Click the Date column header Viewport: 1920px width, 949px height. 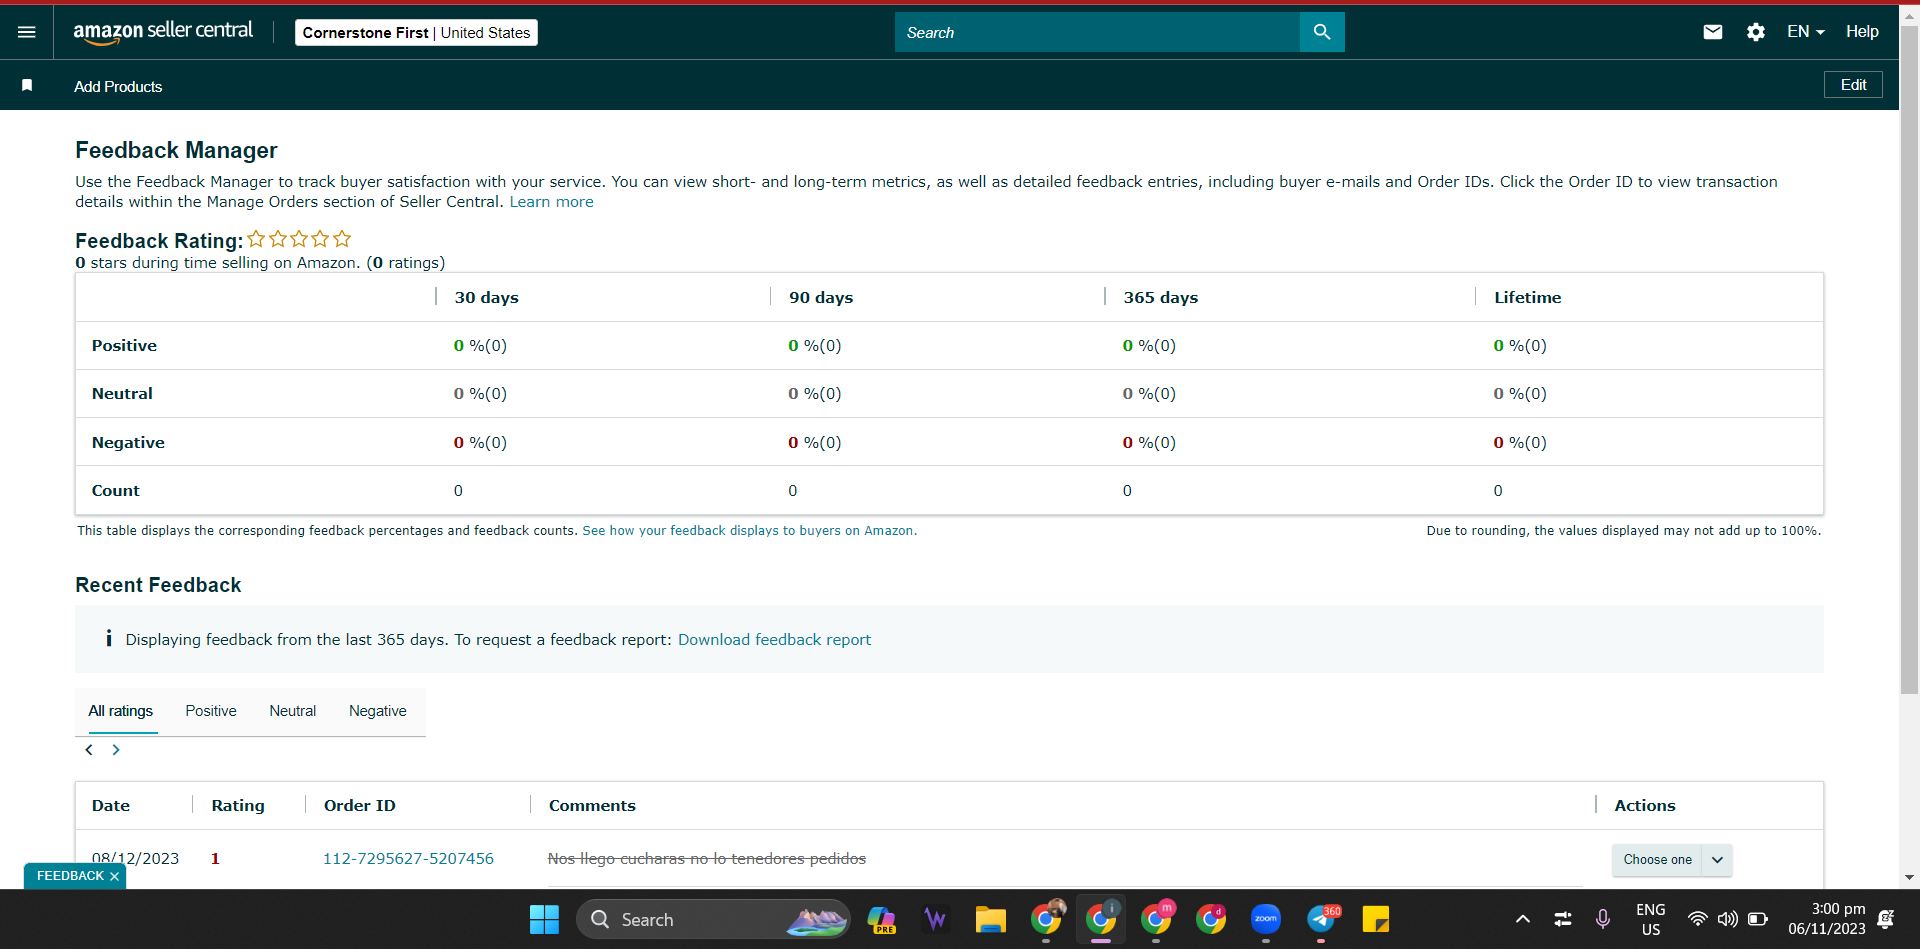(x=111, y=806)
